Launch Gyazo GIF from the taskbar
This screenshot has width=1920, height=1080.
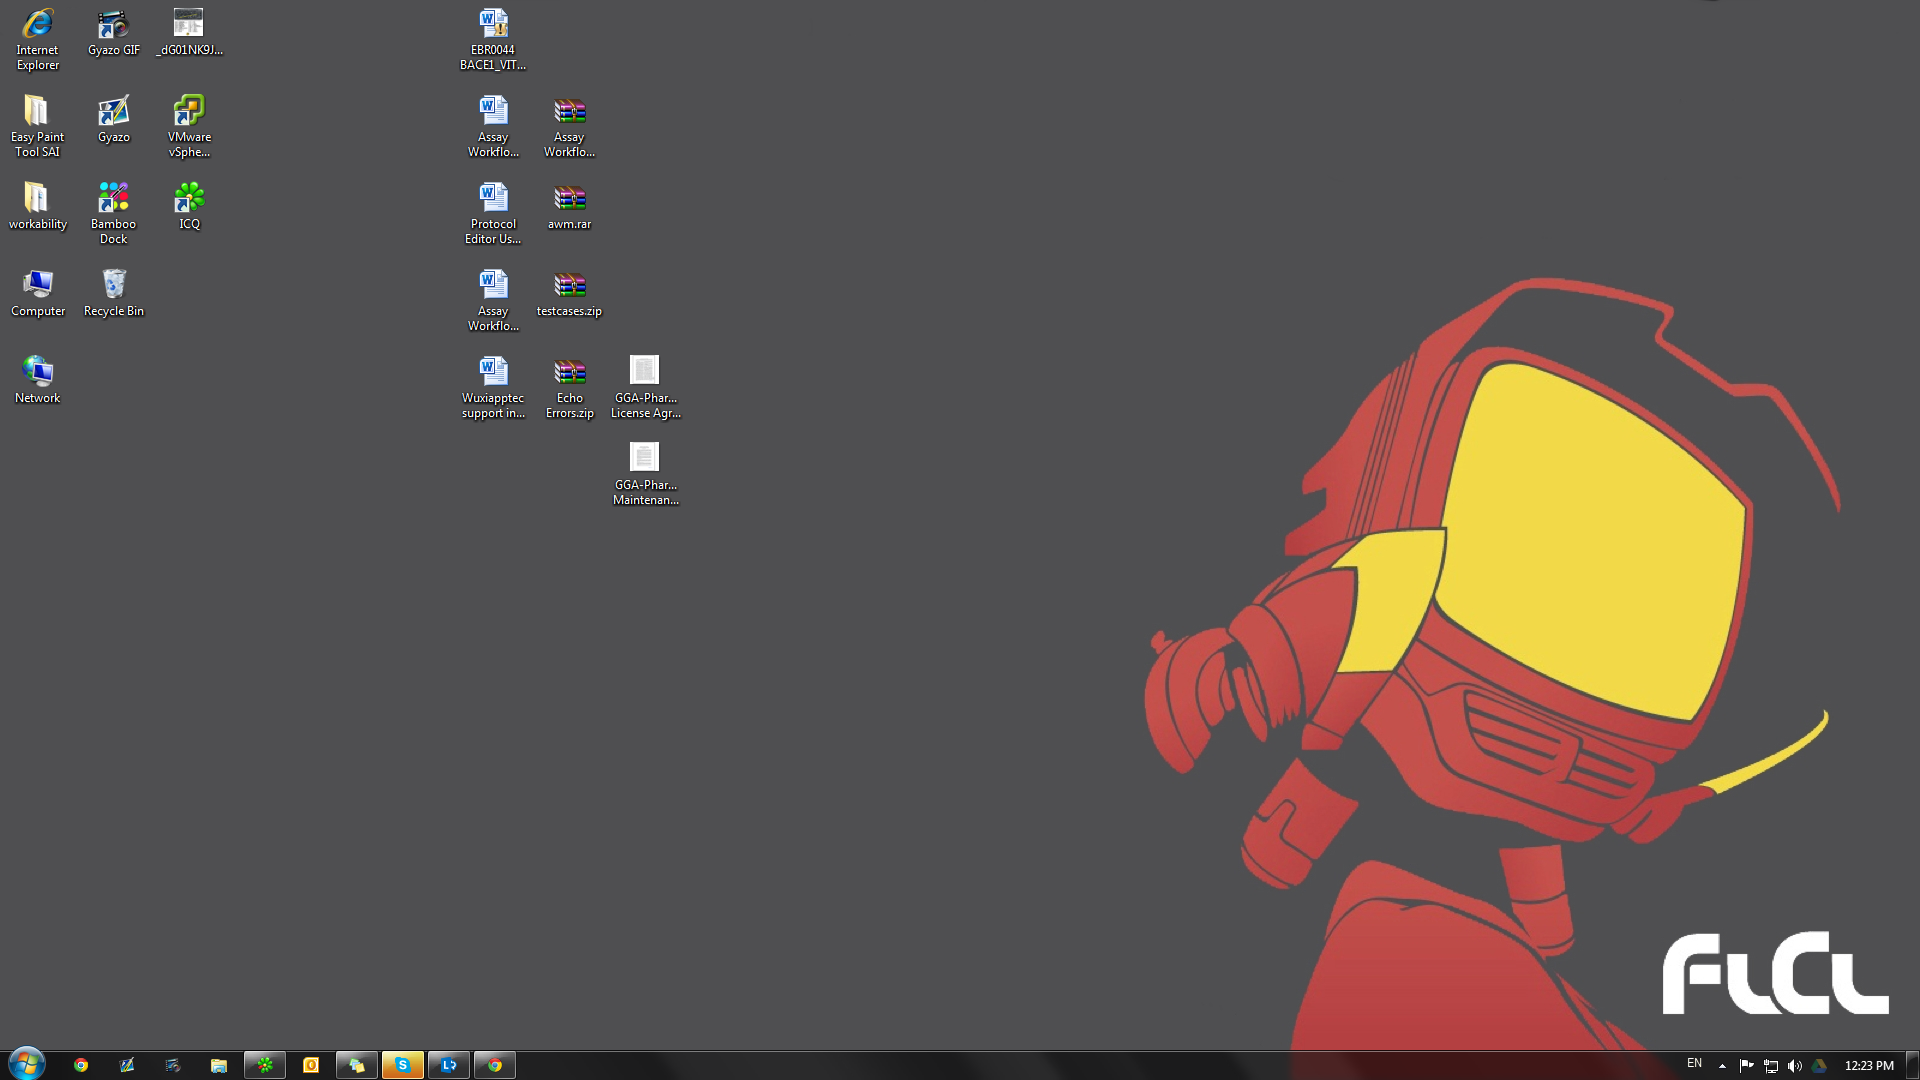(173, 1065)
